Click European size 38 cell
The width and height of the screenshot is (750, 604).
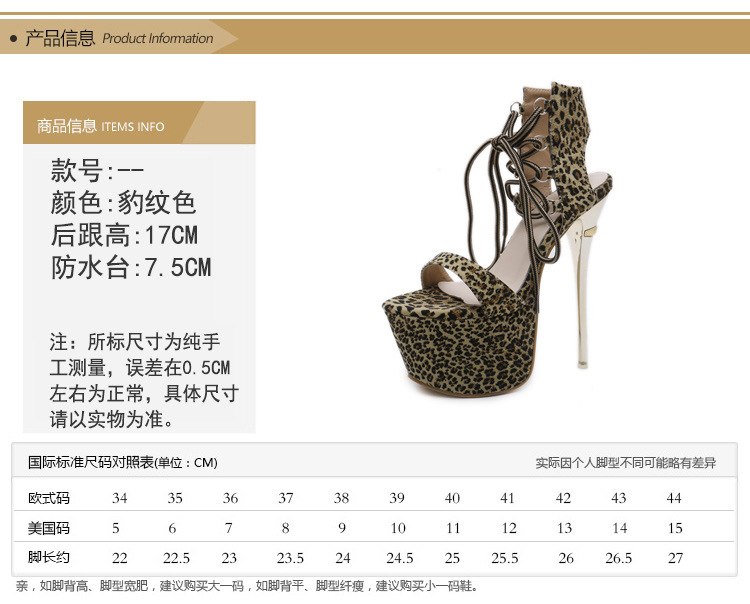(x=341, y=498)
